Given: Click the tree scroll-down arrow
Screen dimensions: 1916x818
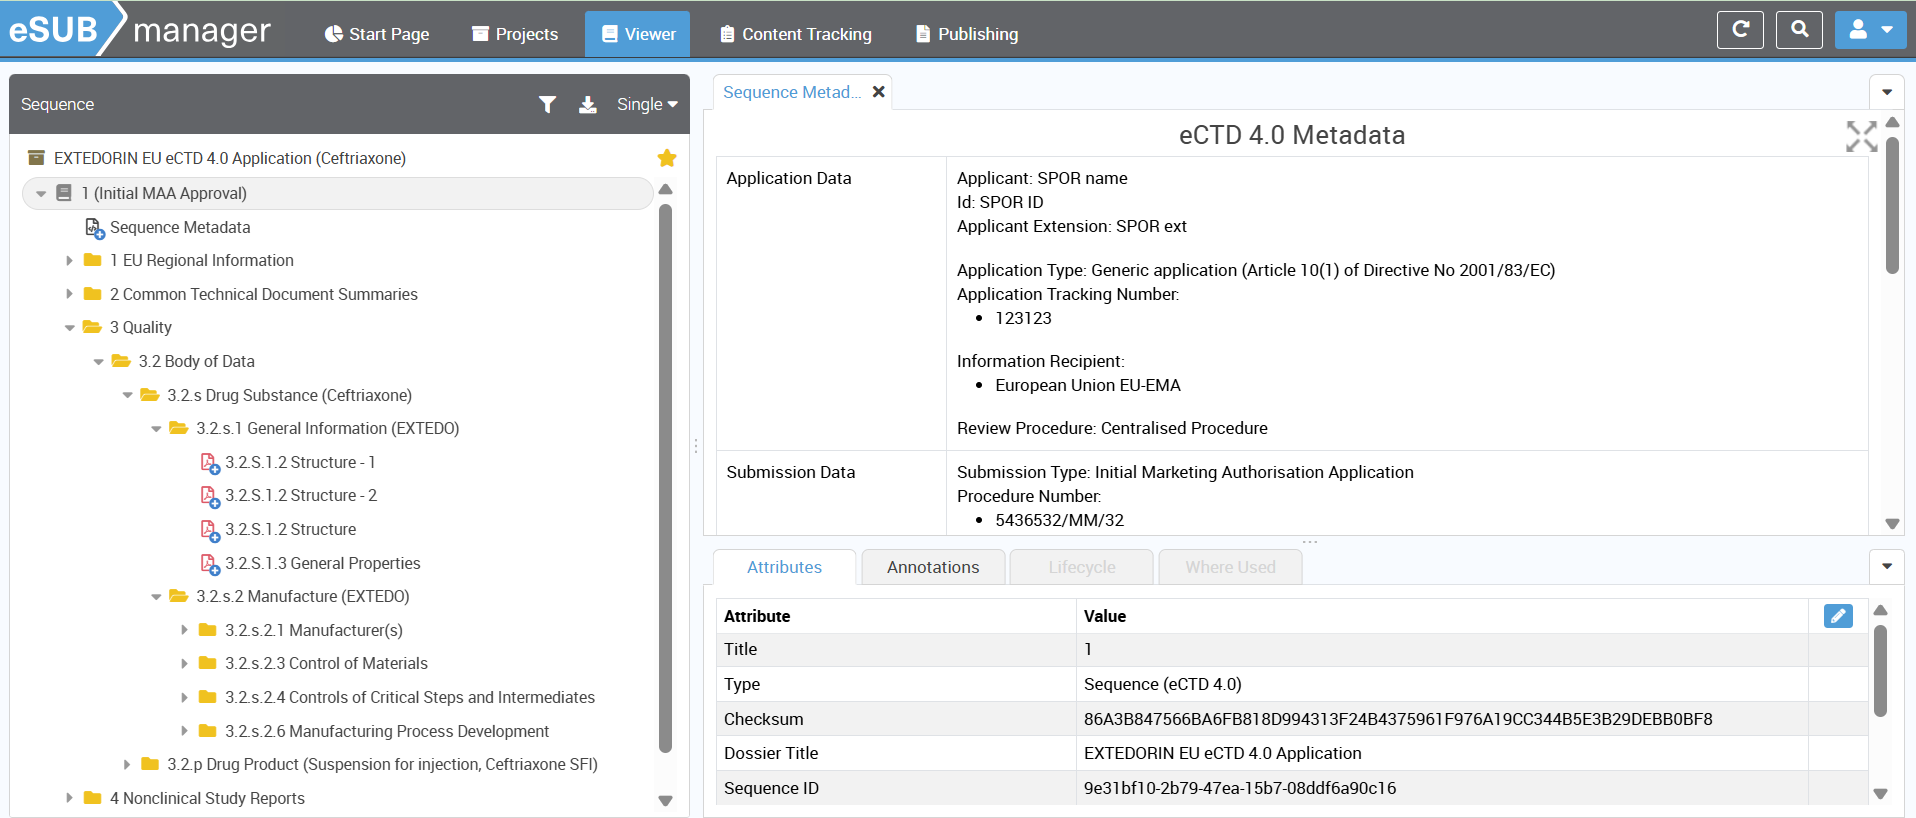Looking at the screenshot, I should pyautogui.click(x=666, y=801).
